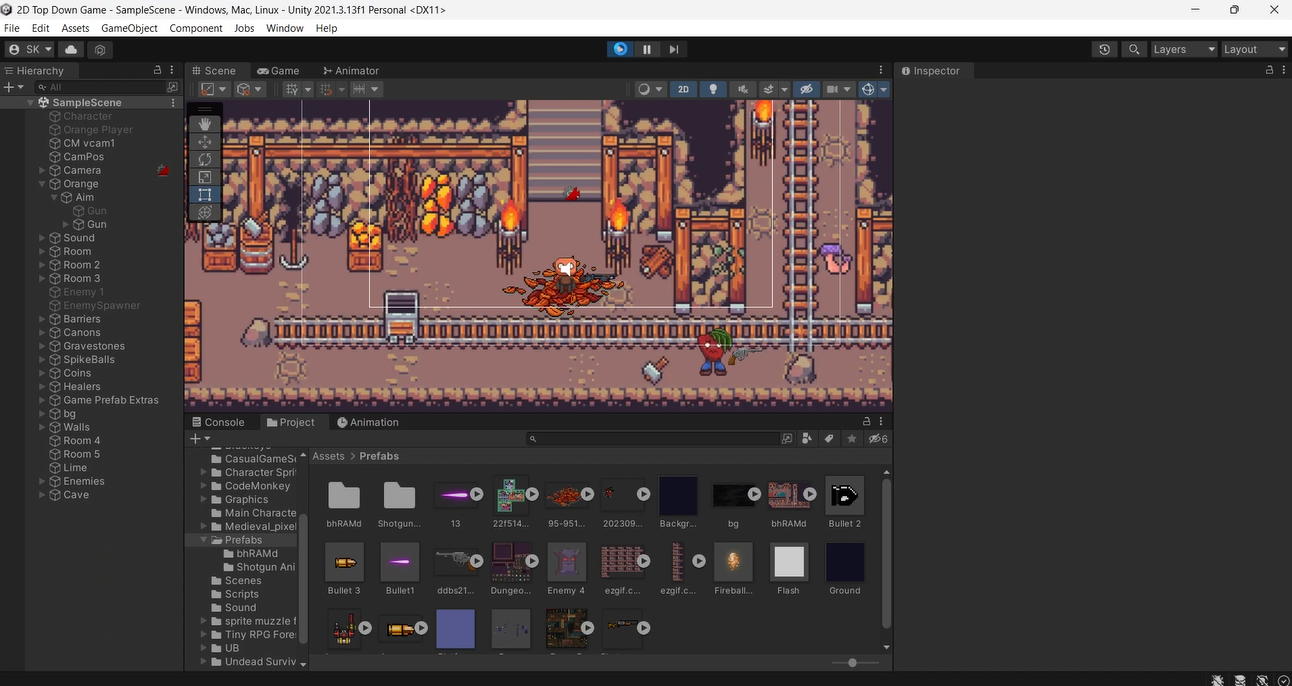
Task: Stop play mode with the Play button
Action: click(619, 48)
